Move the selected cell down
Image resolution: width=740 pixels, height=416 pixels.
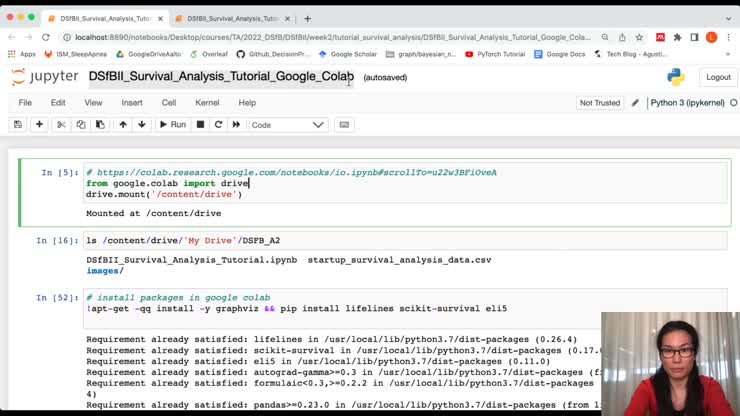click(x=142, y=125)
